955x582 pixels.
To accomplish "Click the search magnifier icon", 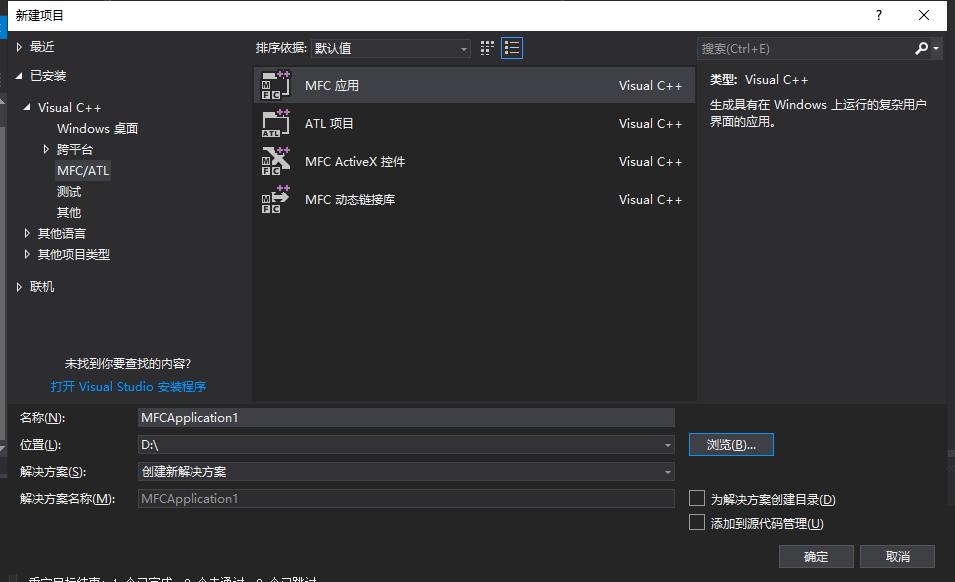I will [922, 48].
